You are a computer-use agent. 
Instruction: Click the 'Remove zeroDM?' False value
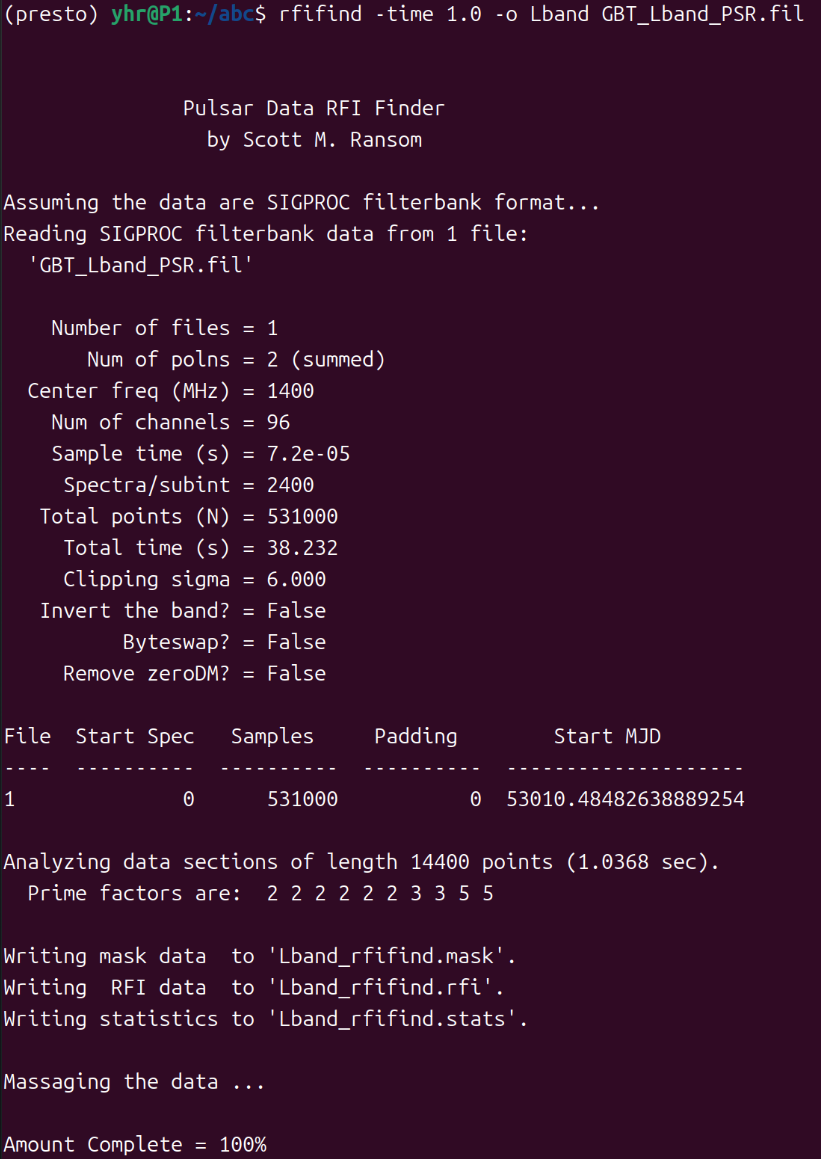tap(296, 674)
